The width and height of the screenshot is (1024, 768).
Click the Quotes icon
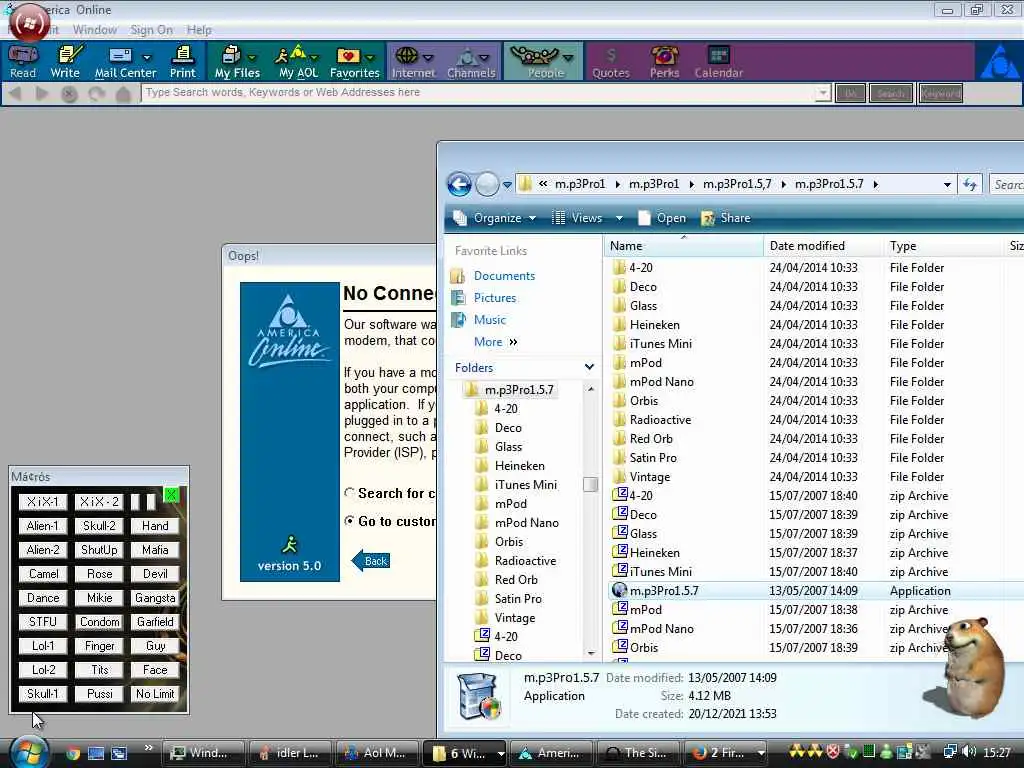tap(611, 61)
